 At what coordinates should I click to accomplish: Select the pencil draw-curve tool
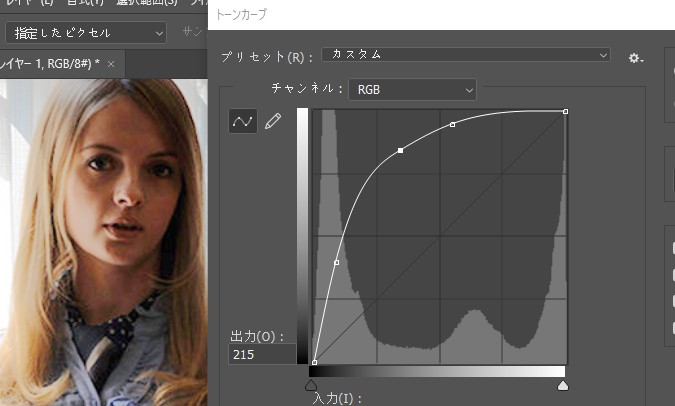(273, 121)
